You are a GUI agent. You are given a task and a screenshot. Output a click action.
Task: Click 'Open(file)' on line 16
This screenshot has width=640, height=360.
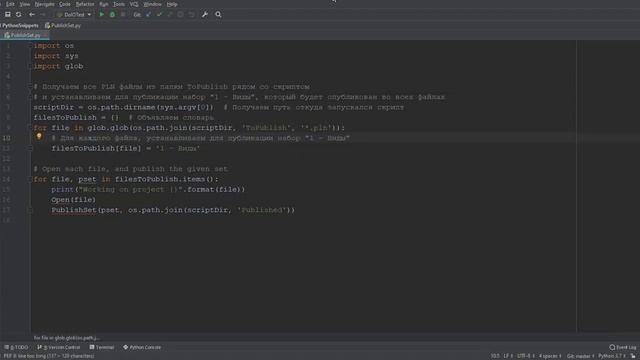pyautogui.click(x=73, y=200)
